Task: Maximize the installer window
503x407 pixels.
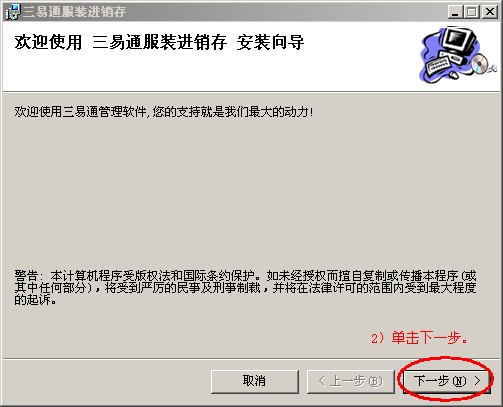Action: pyautogui.click(x=471, y=12)
